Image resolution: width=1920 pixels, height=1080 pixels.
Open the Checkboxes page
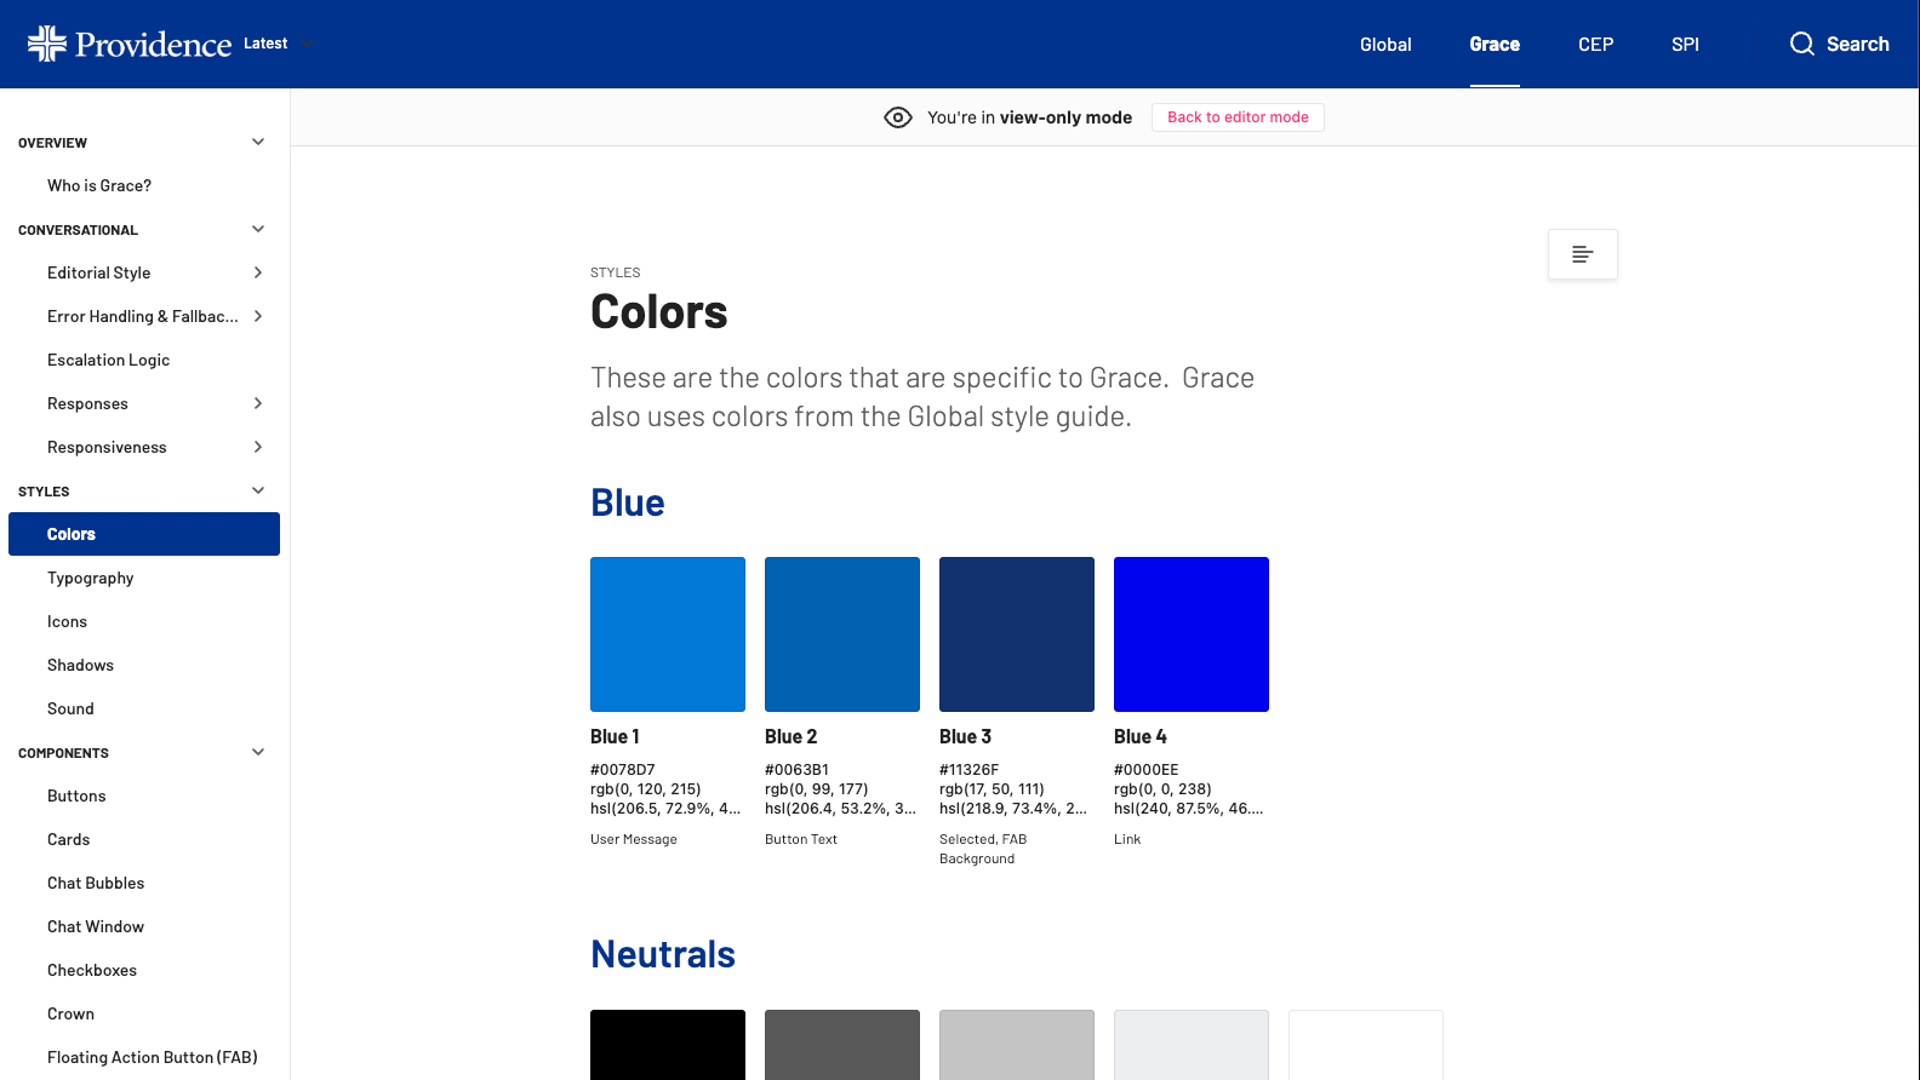coord(92,970)
